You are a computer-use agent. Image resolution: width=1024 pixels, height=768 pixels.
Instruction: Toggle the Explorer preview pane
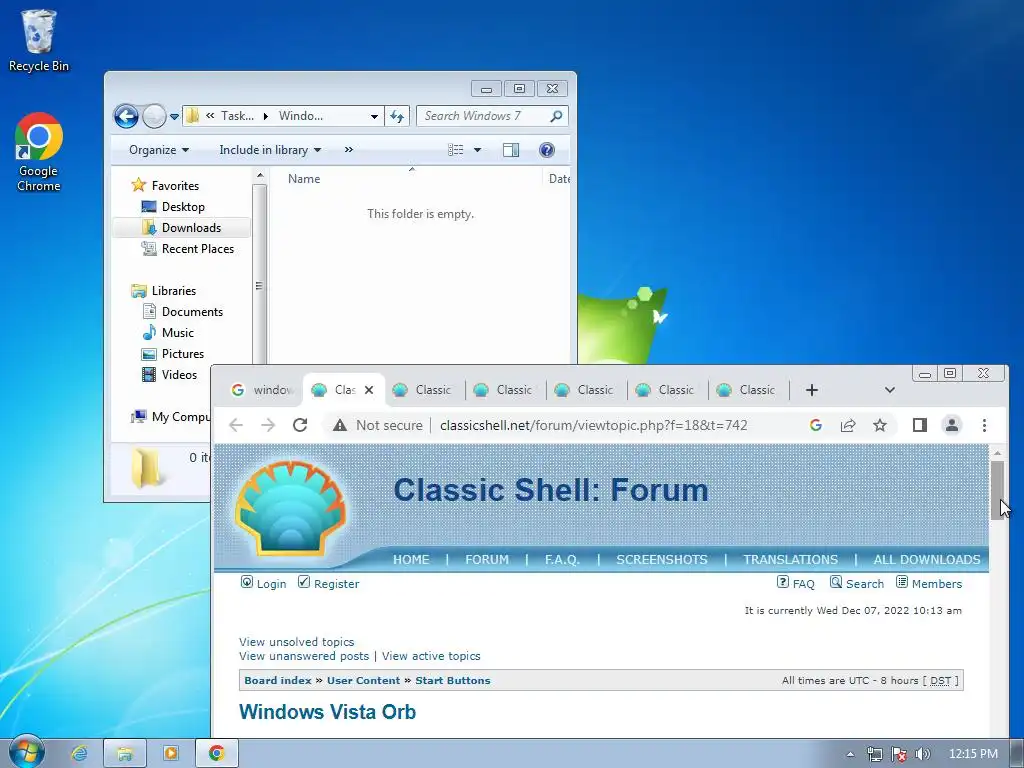(511, 150)
